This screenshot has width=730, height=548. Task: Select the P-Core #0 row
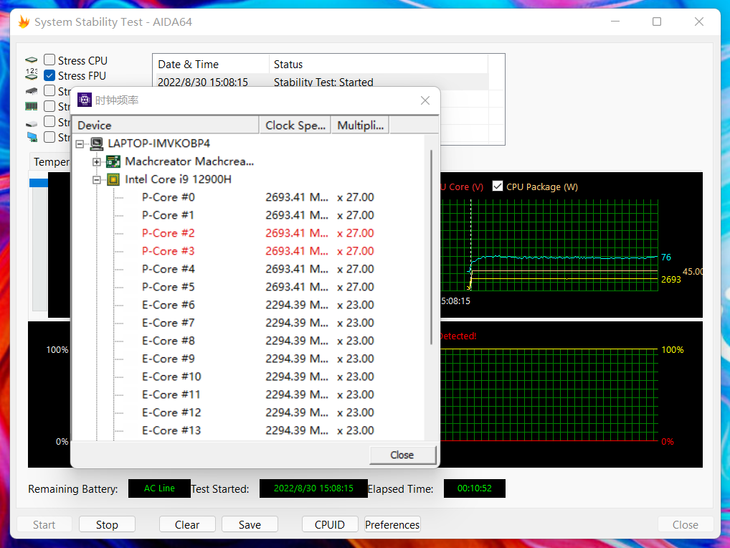(x=249, y=197)
